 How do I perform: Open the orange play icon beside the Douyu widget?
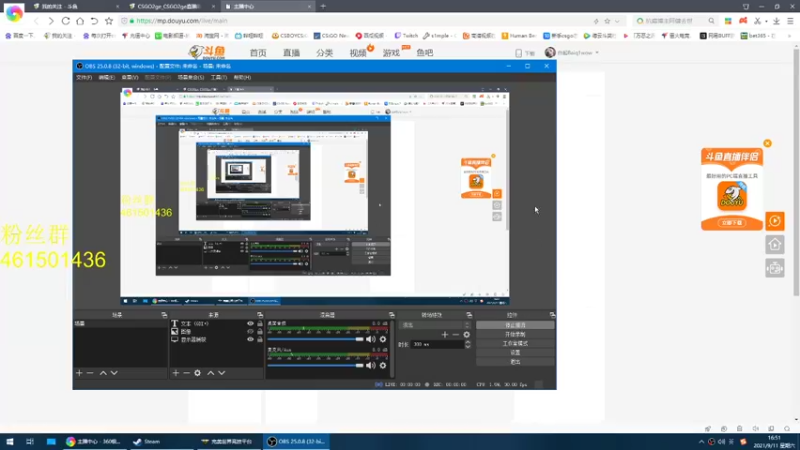coord(774,221)
